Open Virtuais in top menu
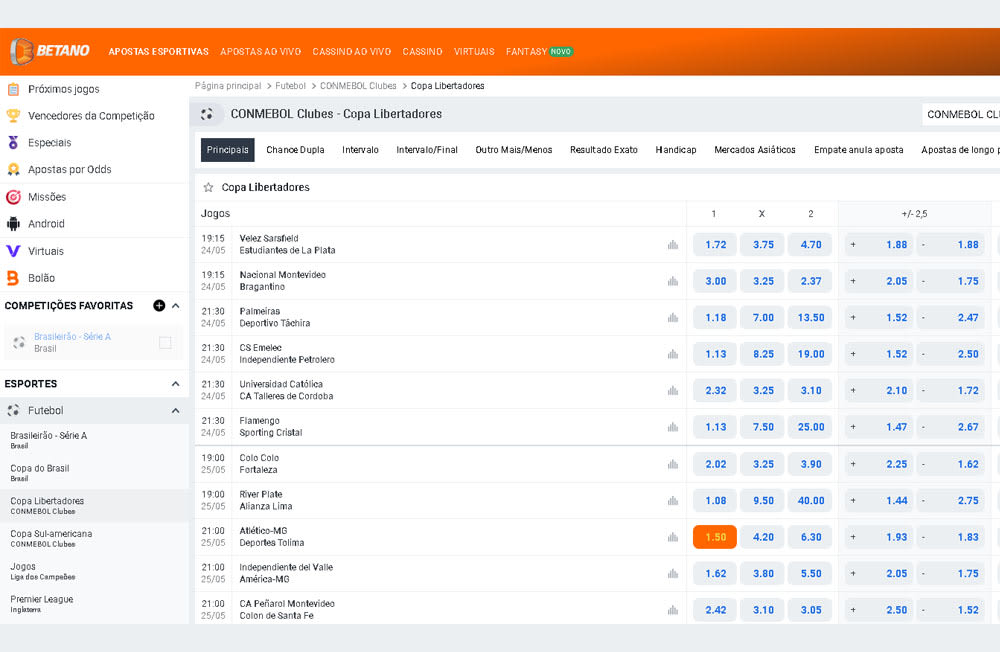Screen dimensions: 1000x652 (474, 52)
